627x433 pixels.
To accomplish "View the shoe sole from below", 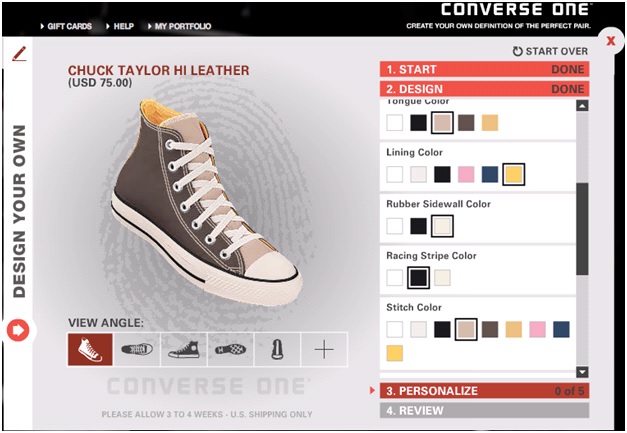I will click(x=230, y=350).
